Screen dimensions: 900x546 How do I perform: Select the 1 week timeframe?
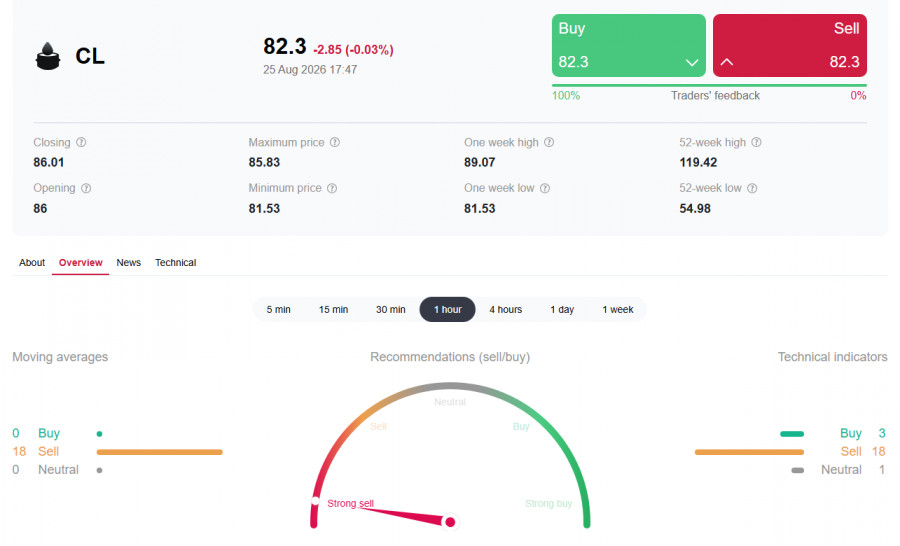[x=618, y=309]
